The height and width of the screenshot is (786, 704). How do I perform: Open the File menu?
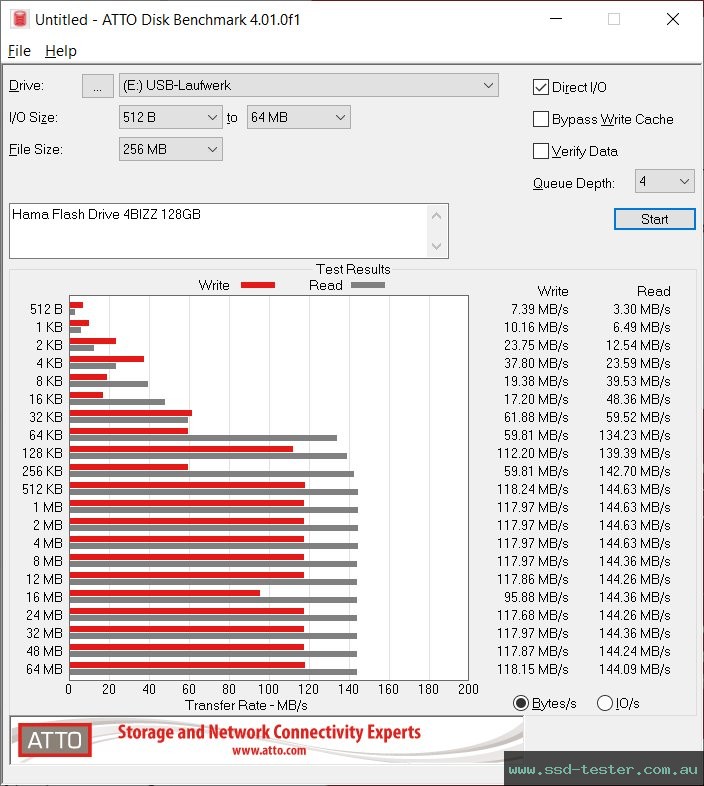[19, 51]
